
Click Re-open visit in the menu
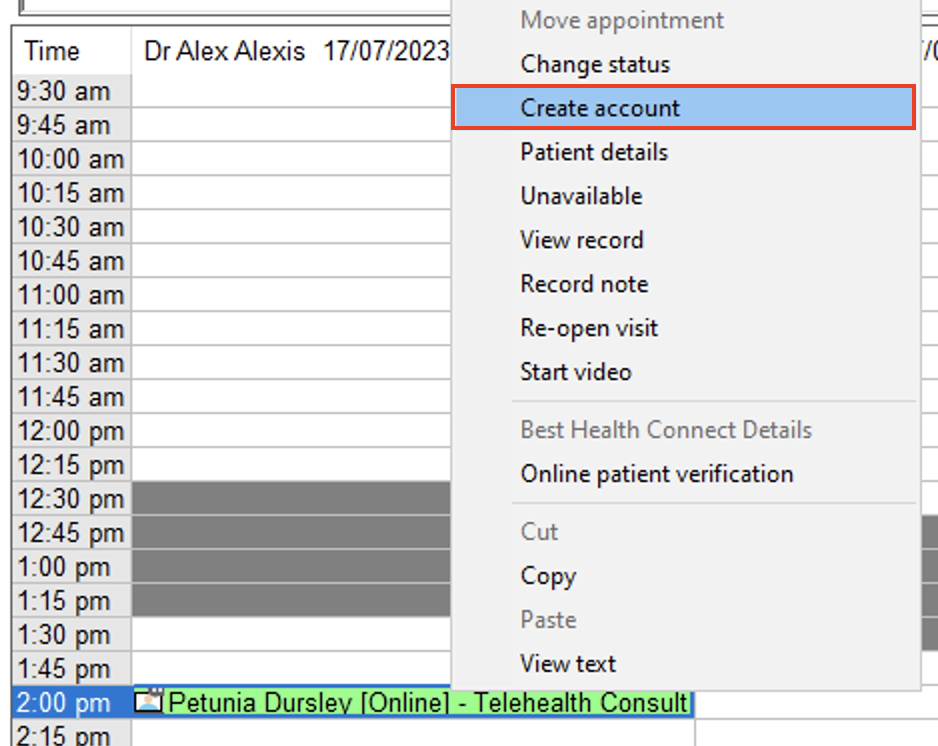coord(589,328)
